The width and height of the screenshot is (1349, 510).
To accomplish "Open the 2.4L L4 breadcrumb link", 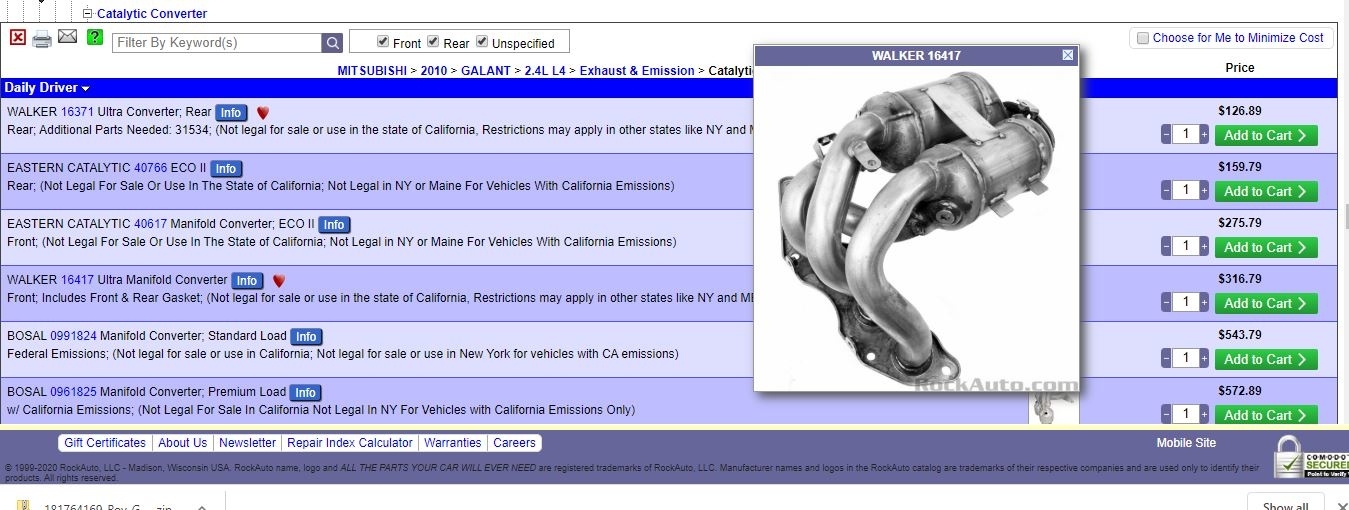I will tap(546, 71).
